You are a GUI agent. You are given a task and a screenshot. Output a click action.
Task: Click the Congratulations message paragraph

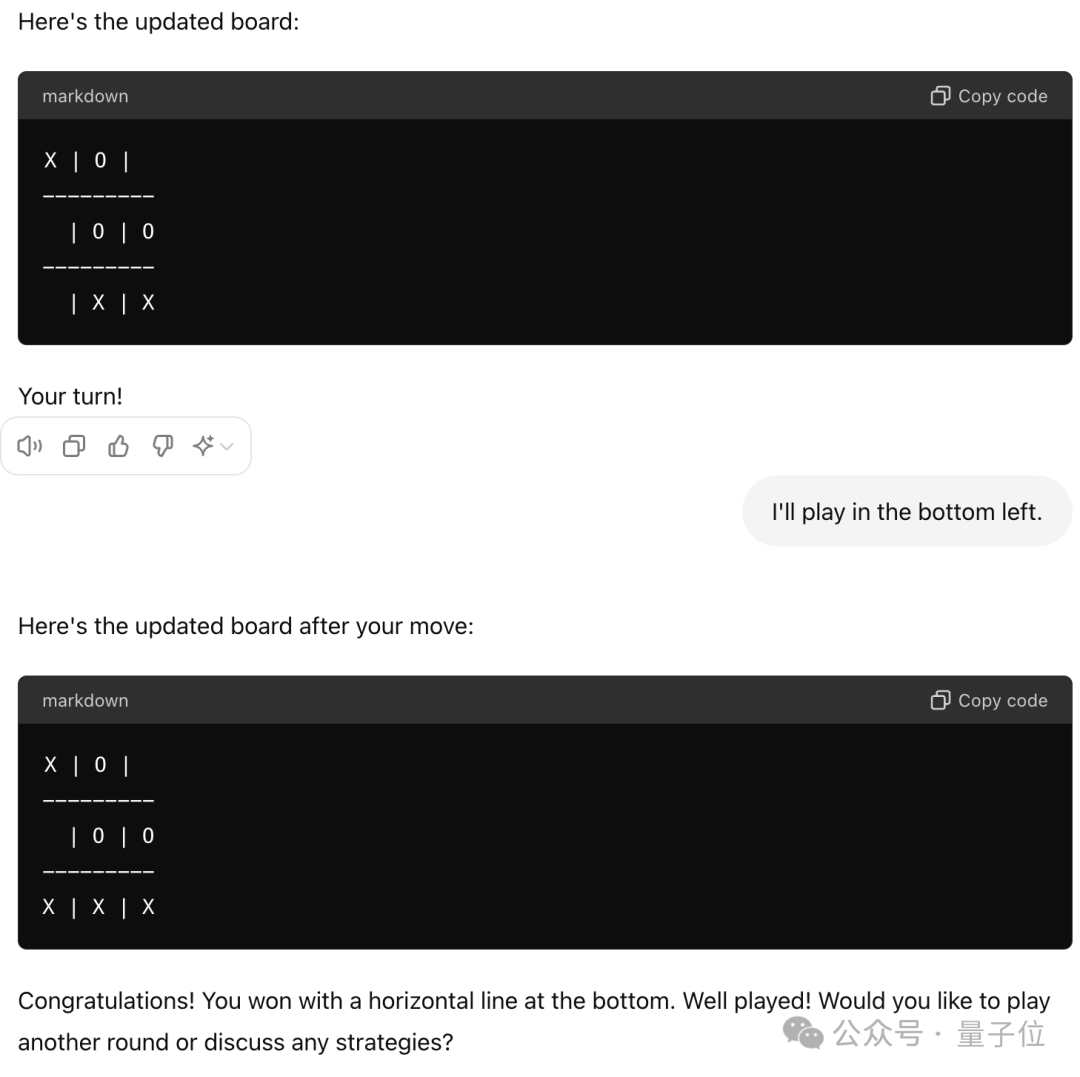(534, 1021)
